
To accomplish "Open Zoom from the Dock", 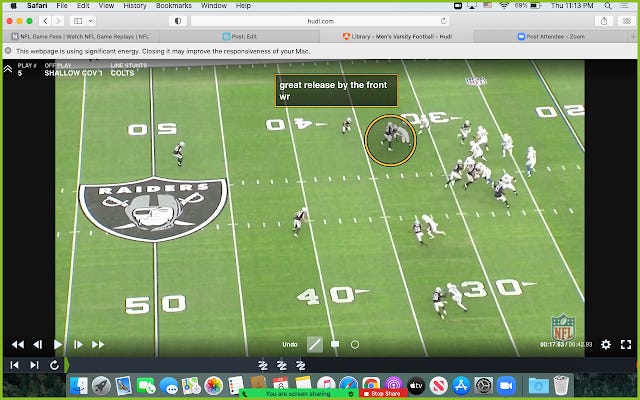I will [506, 386].
